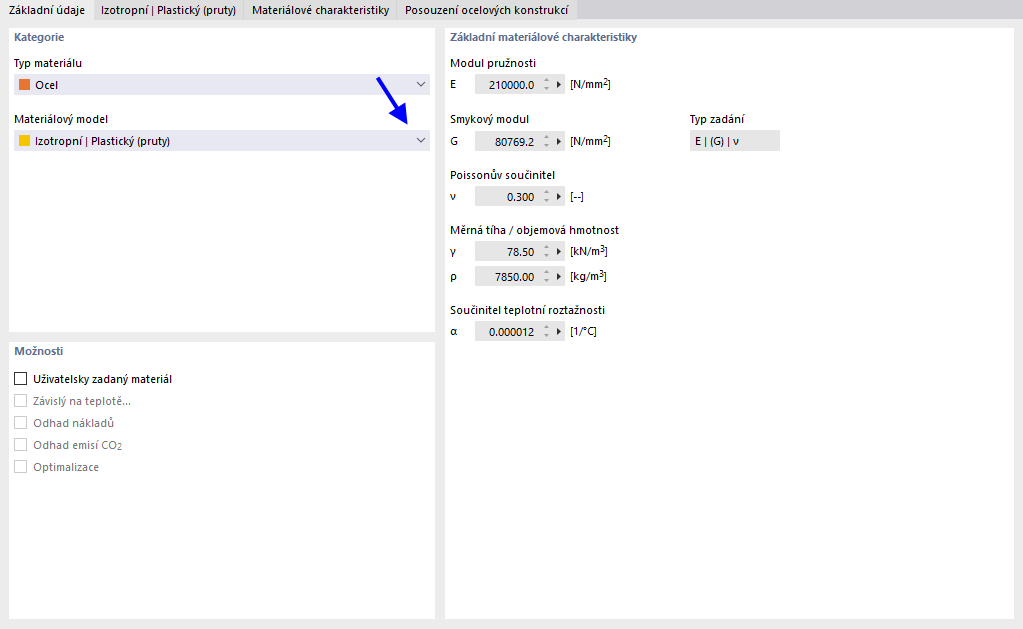
Task: Open the arrow menu next to specific weight γ
Action: point(558,251)
